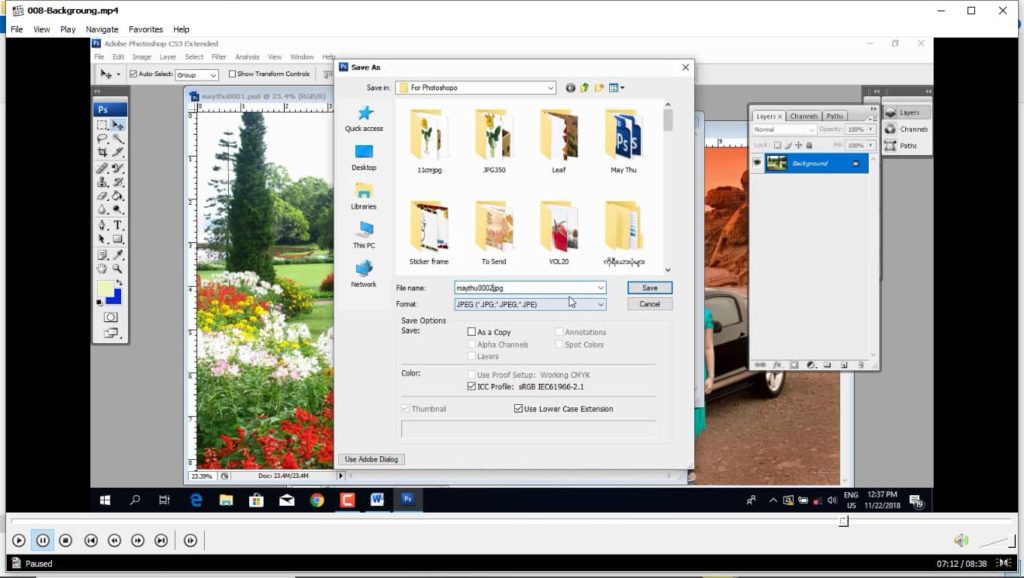Open Google Chrome from the Windows taskbar

317,500
